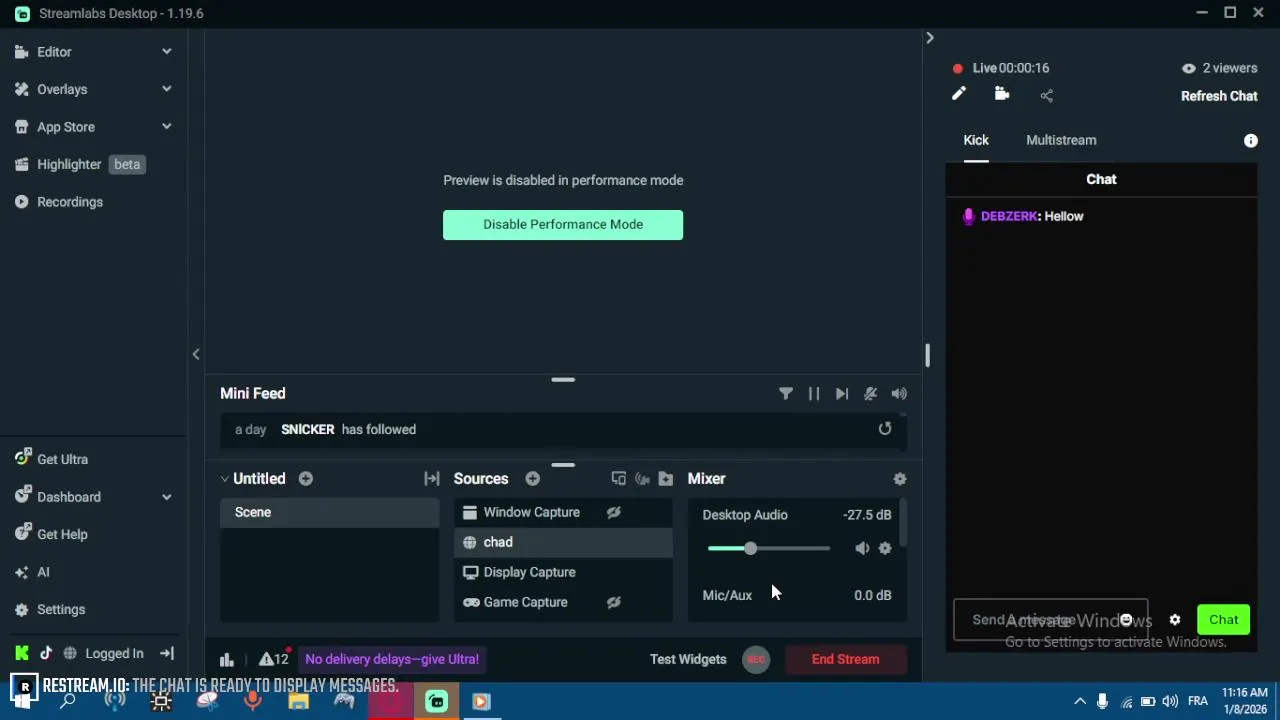
Task: Select the Scene item in scenes list
Action: (x=330, y=512)
